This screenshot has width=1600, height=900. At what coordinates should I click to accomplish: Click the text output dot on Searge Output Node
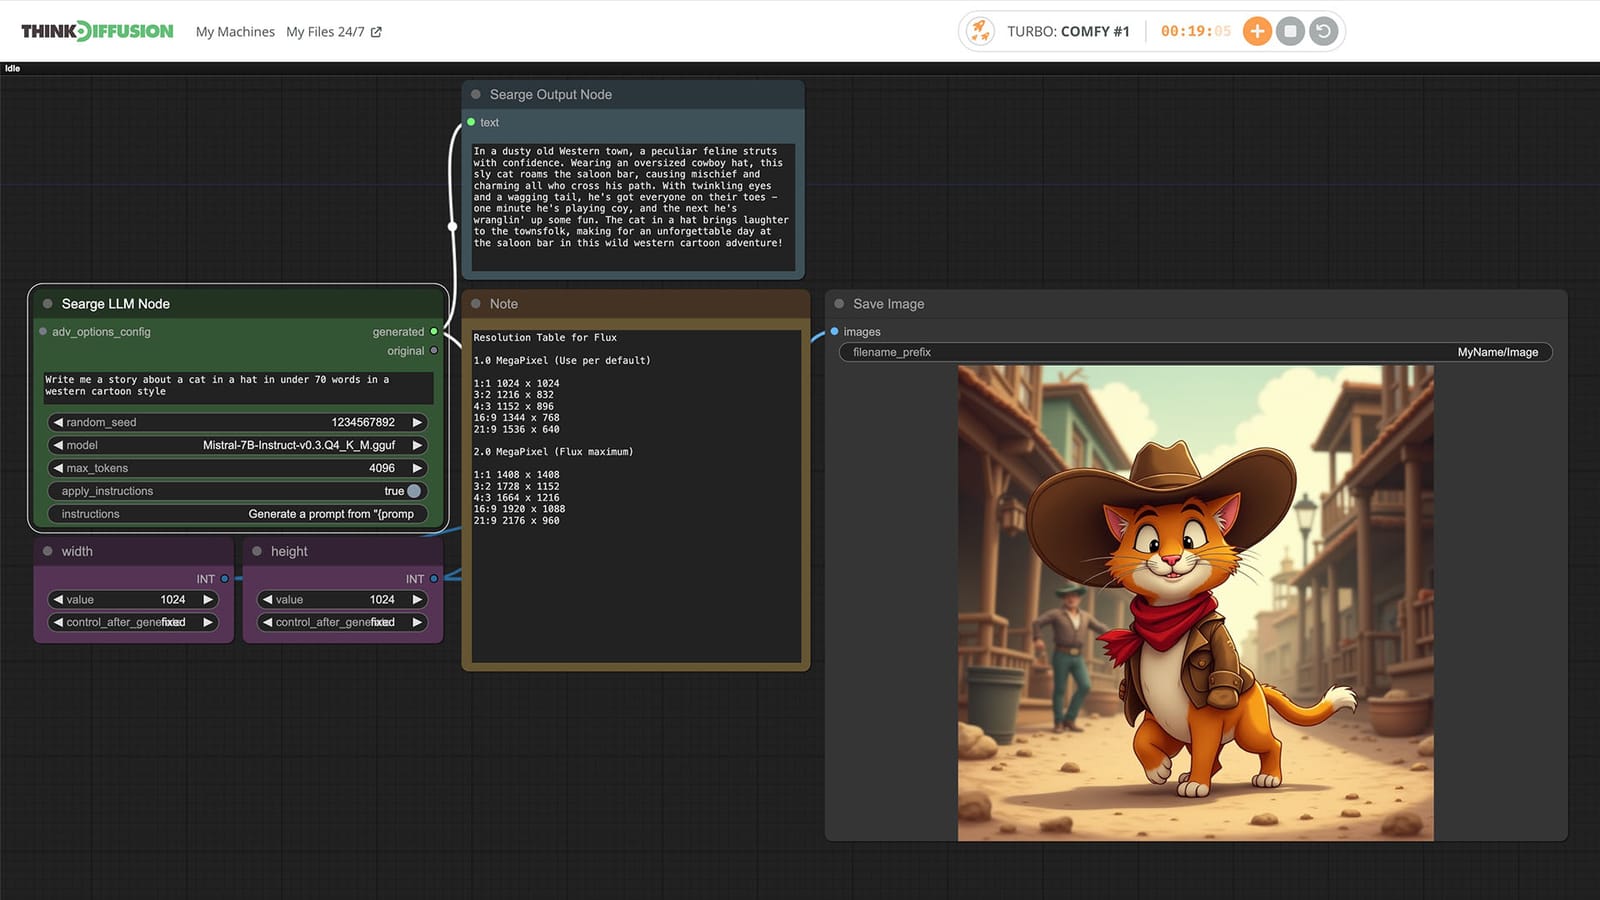471,122
